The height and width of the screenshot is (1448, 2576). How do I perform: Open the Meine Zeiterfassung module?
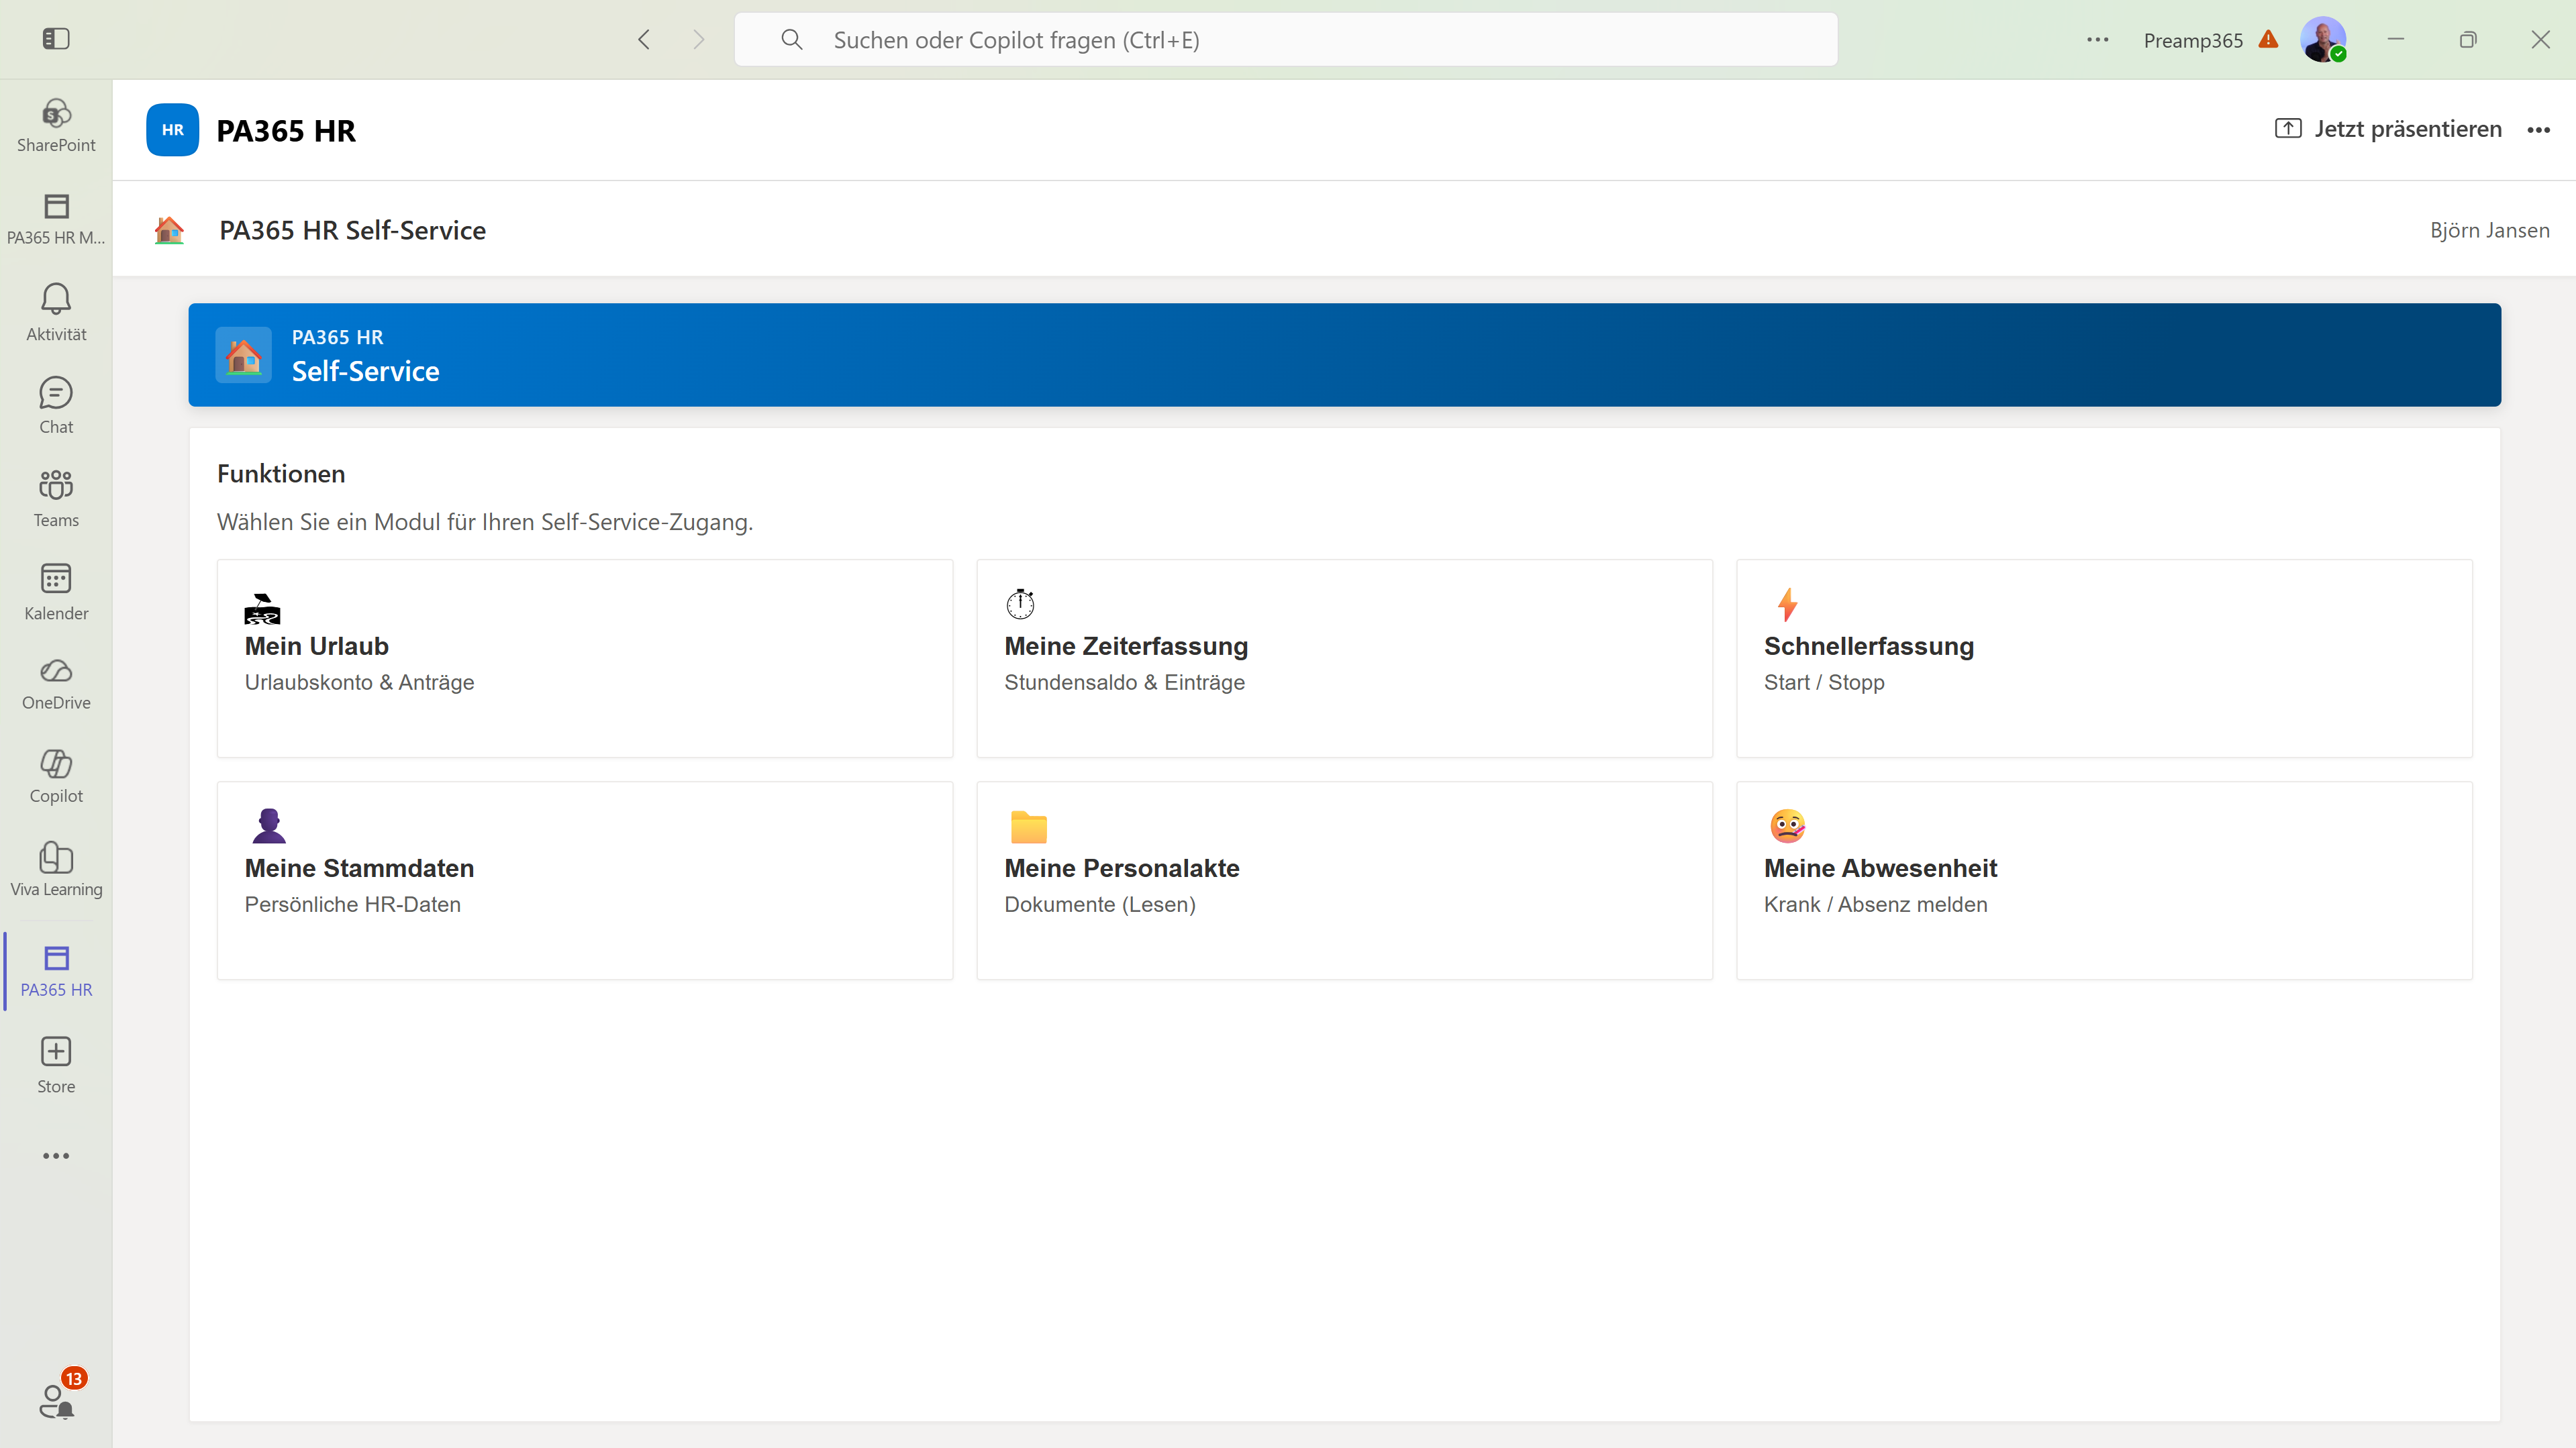1344,658
